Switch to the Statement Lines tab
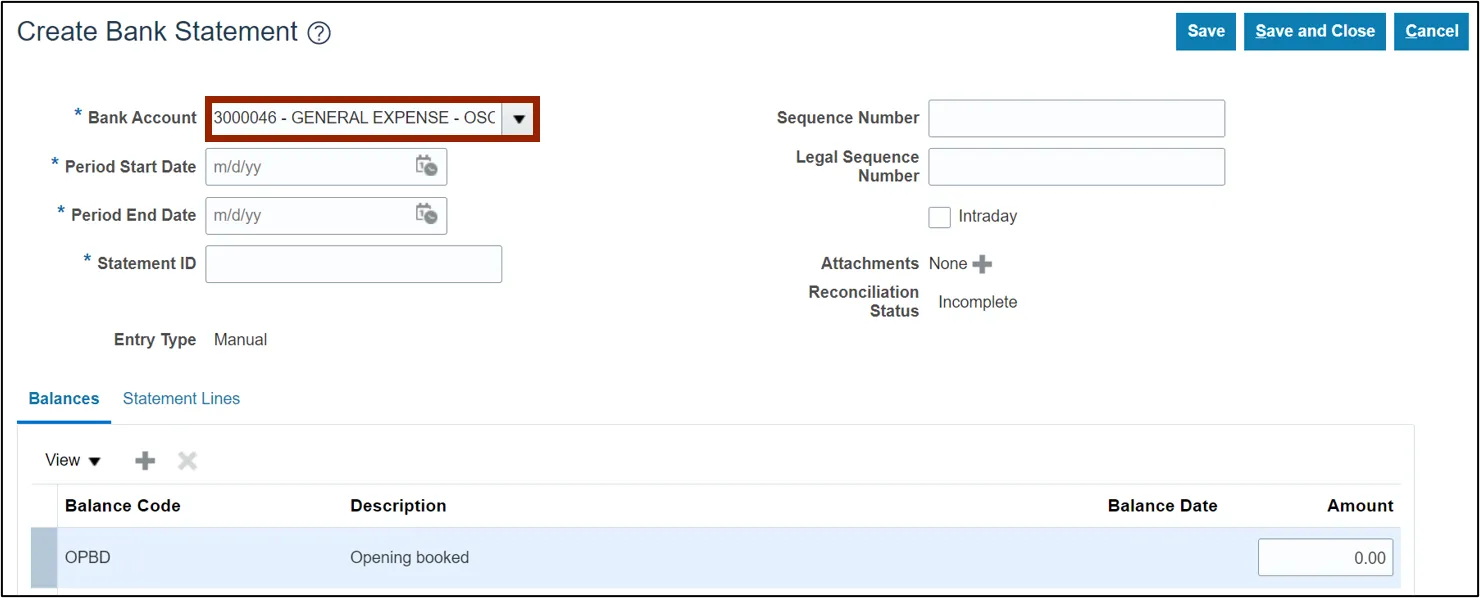The height and width of the screenshot is (598, 1480). click(x=181, y=398)
